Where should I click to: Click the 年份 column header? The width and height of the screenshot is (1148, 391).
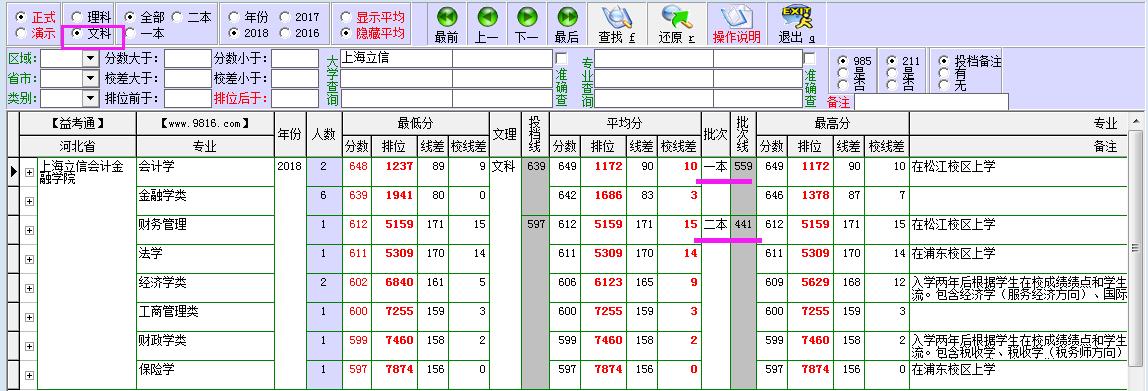click(290, 134)
